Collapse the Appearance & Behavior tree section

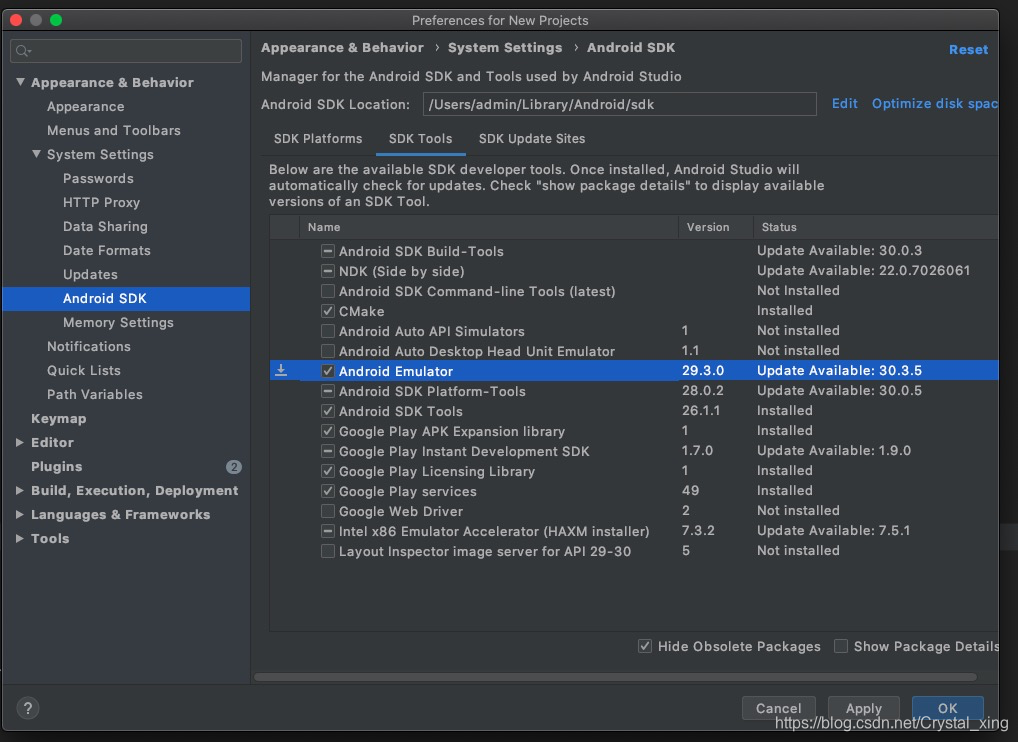(20, 82)
